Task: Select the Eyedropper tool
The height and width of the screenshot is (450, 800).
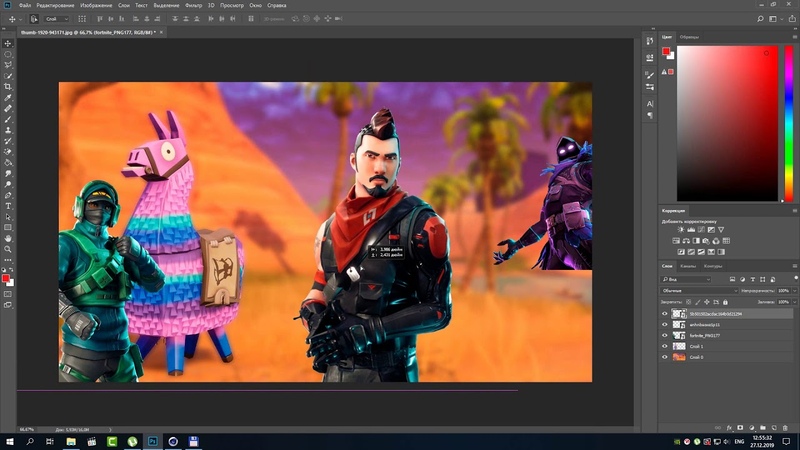Action: (8, 97)
